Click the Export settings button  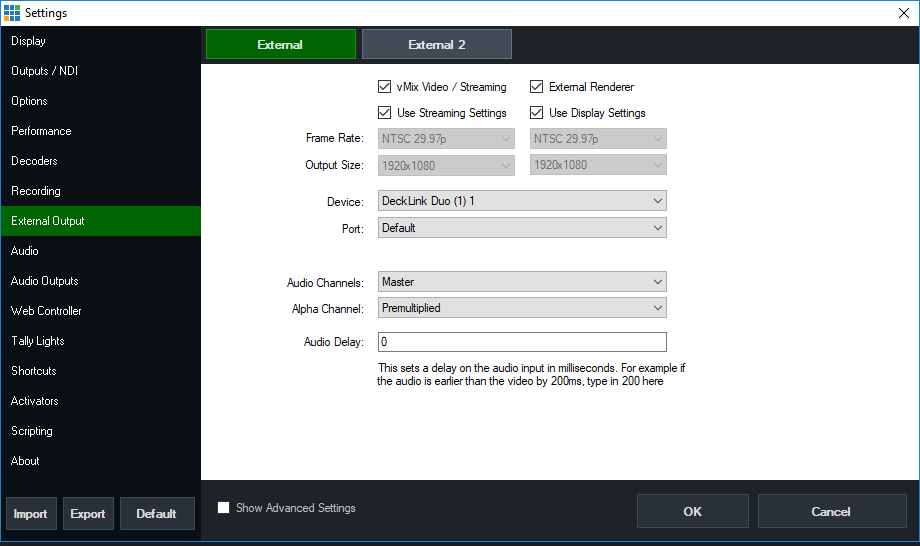88,513
